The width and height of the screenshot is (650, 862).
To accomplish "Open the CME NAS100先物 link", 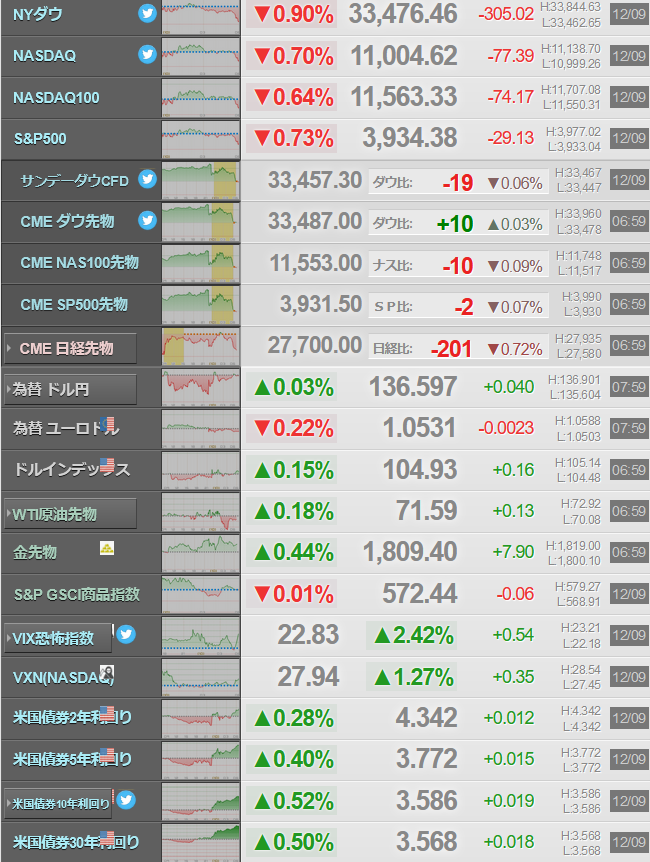I will (79, 263).
